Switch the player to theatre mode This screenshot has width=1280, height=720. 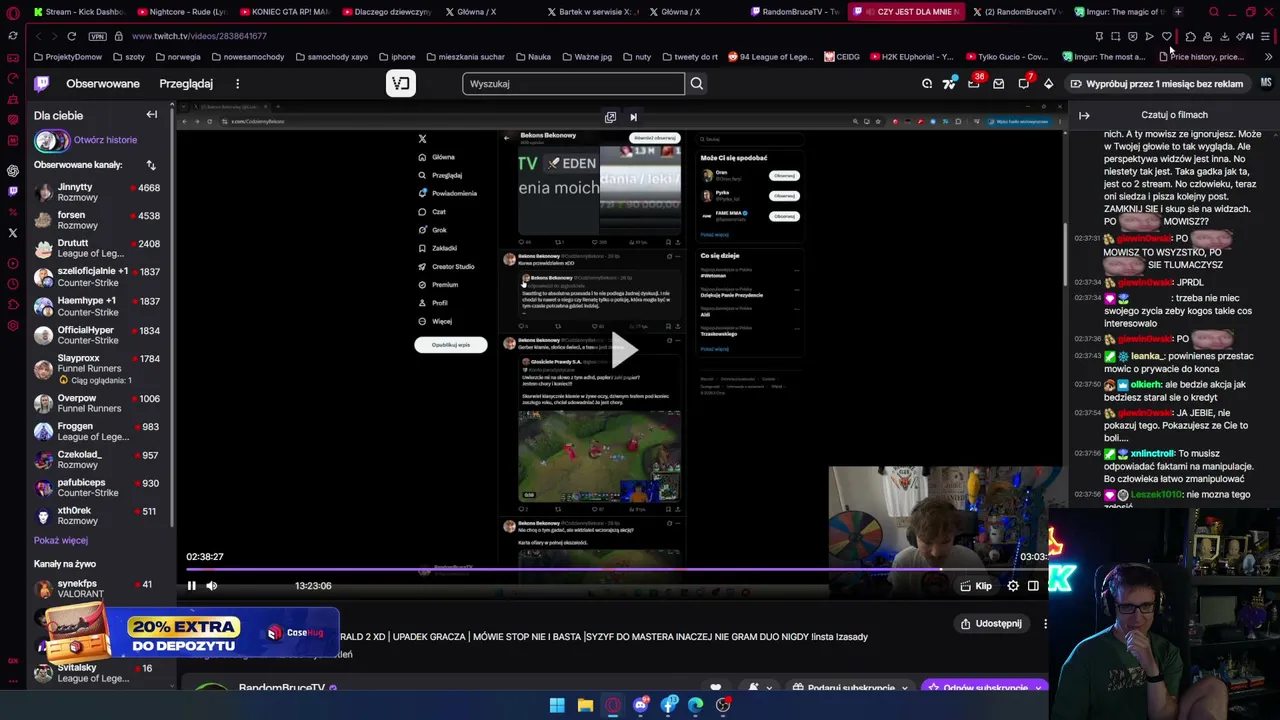(1033, 586)
